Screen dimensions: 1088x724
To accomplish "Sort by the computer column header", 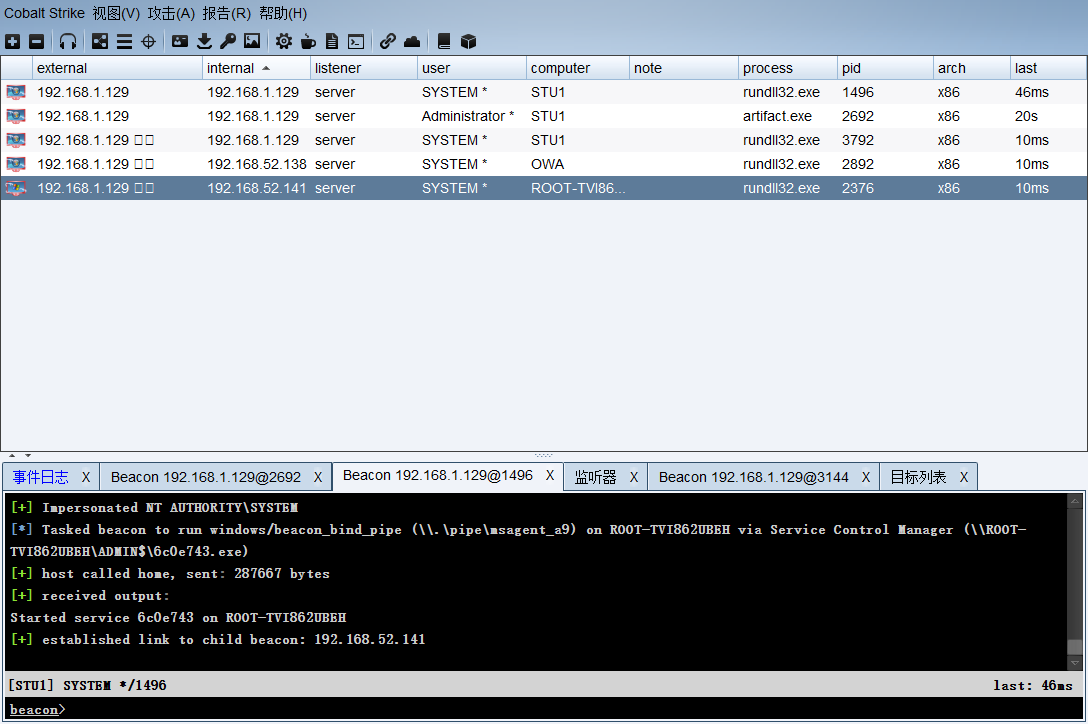I will click(578, 68).
